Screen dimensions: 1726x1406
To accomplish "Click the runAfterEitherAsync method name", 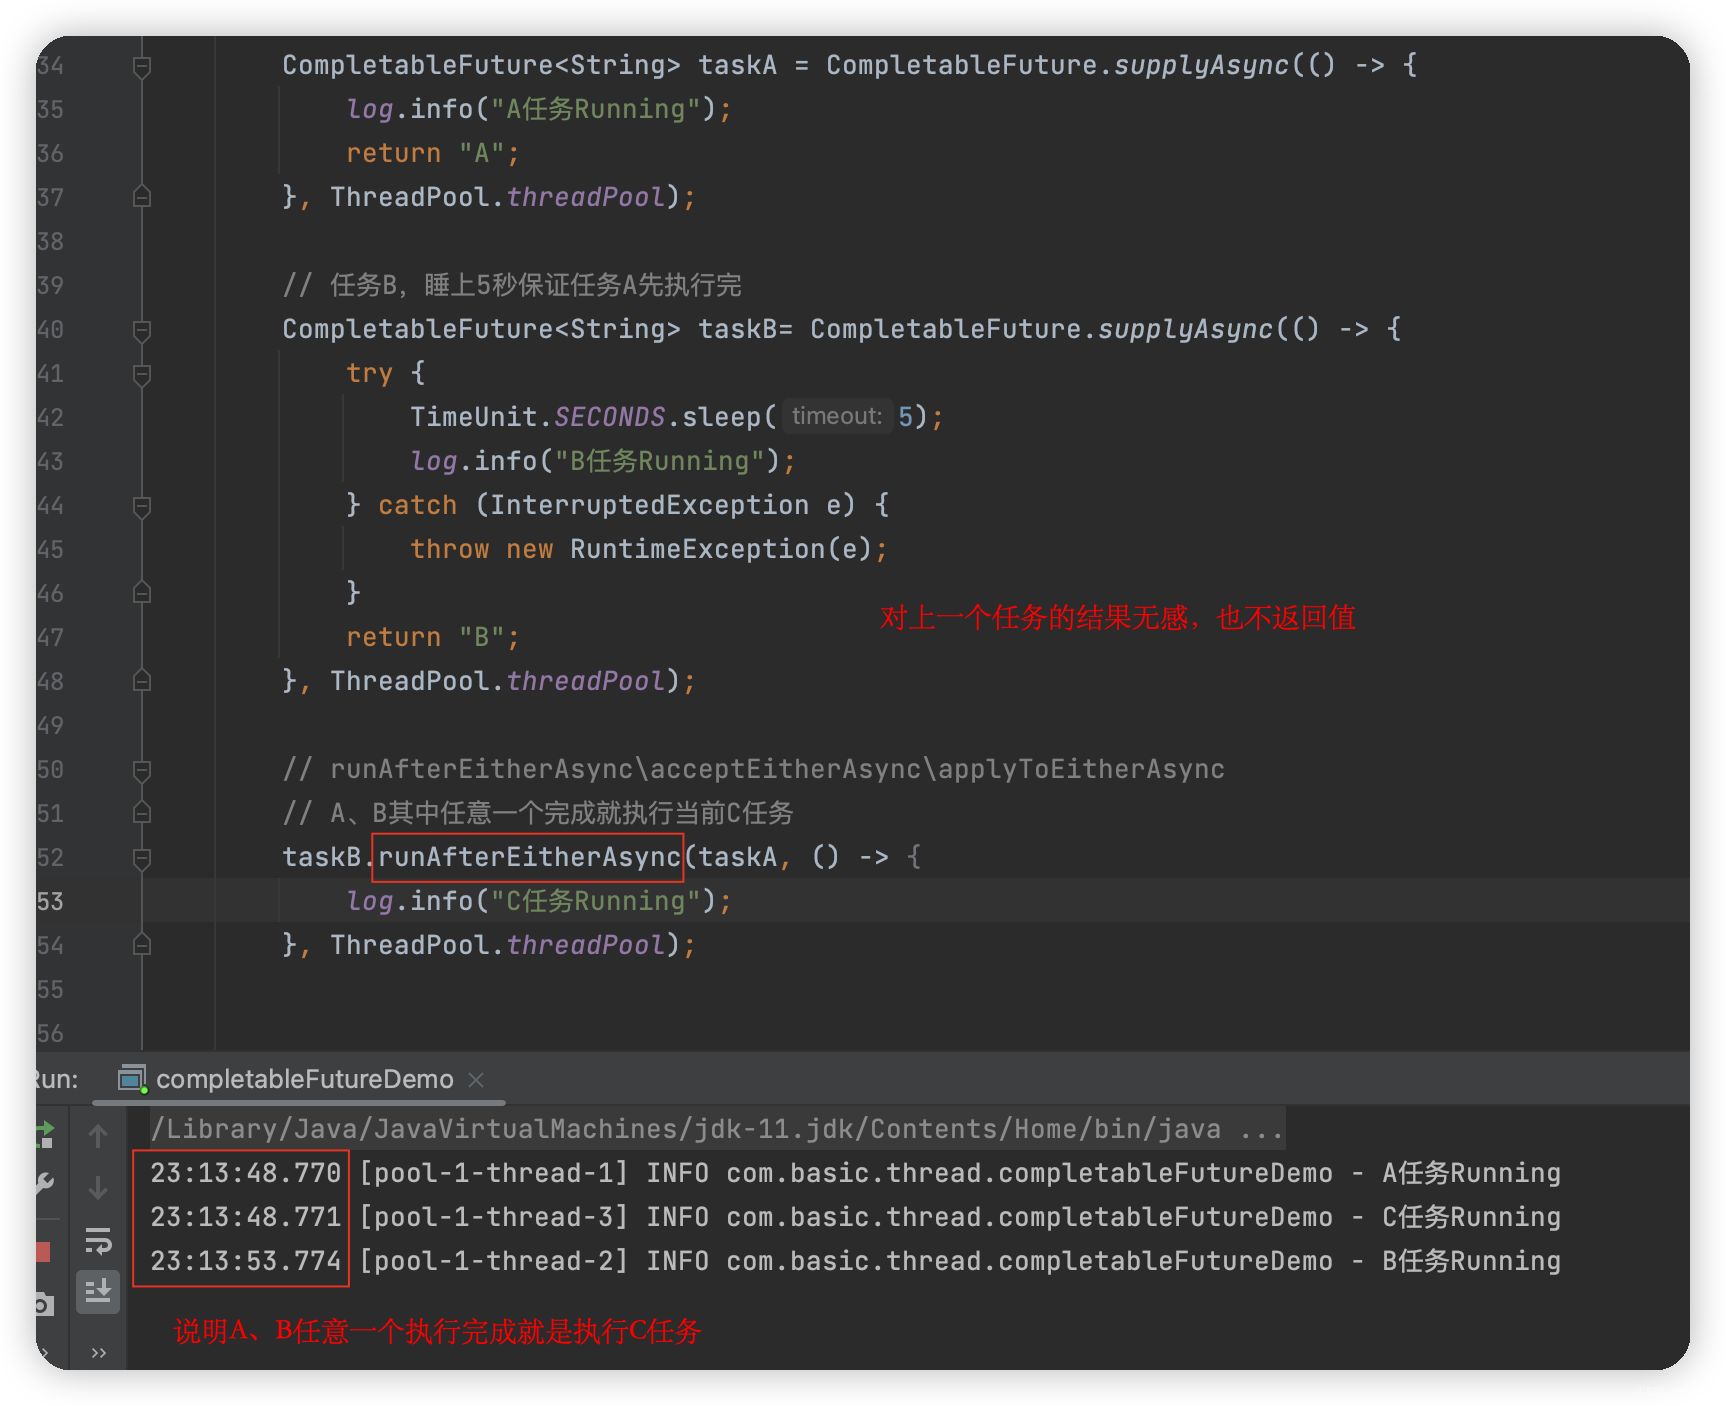I will point(529,857).
